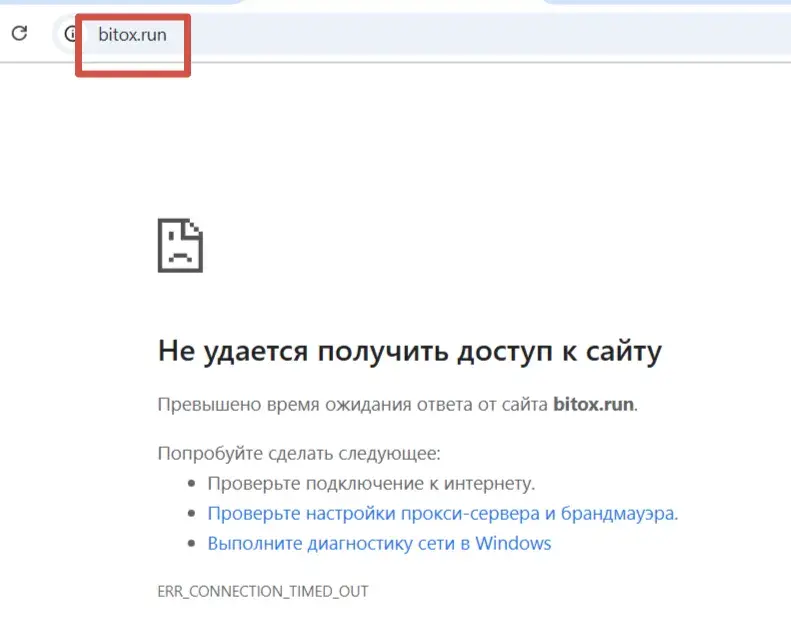The image size is (791, 634).
Task: Click the bitox.run address bar
Action: 422,34
